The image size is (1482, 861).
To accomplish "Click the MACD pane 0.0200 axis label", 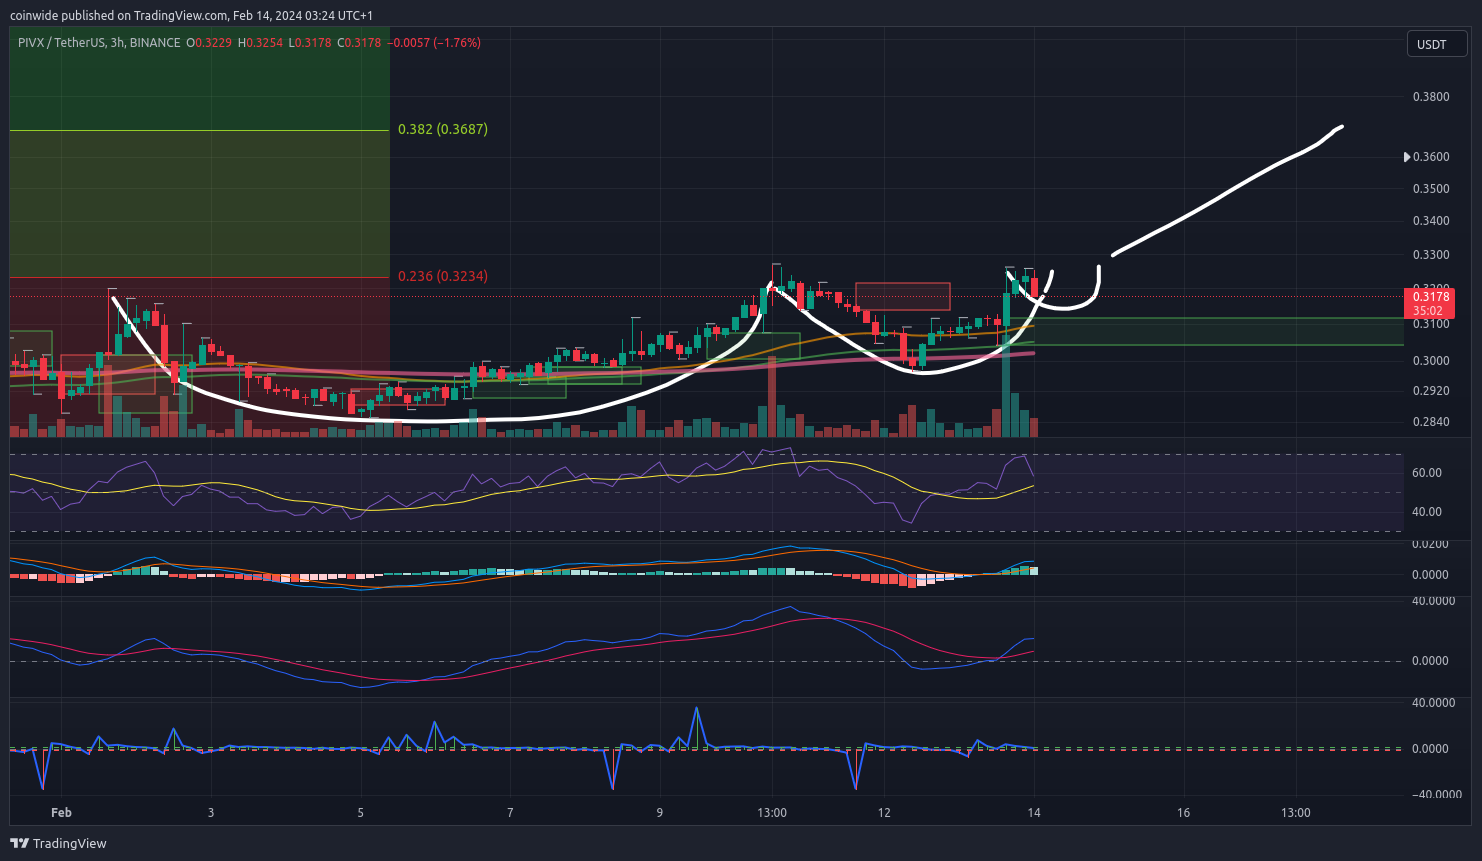I will (1430, 544).
